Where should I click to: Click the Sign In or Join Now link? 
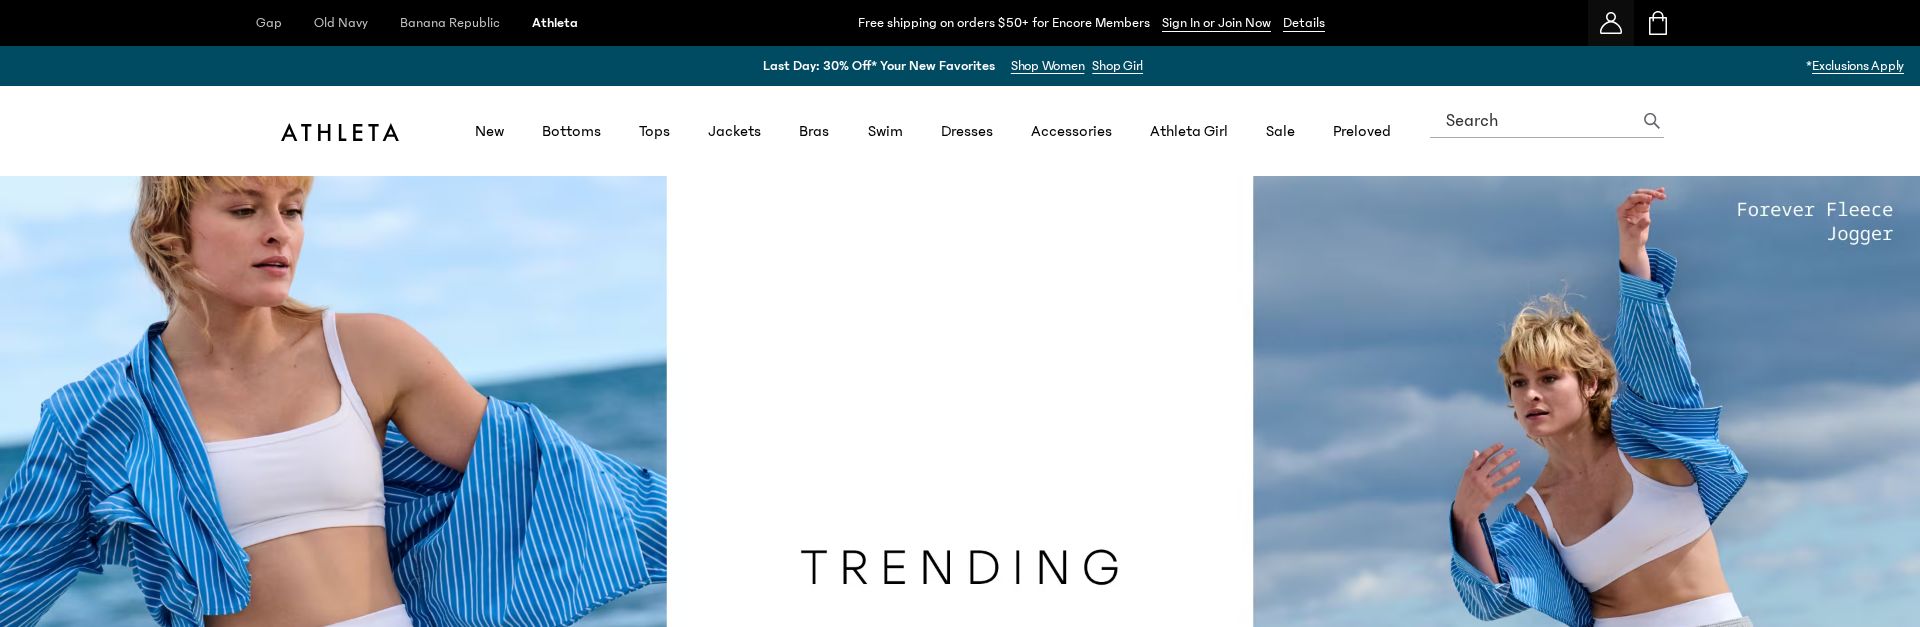[x=1216, y=23]
